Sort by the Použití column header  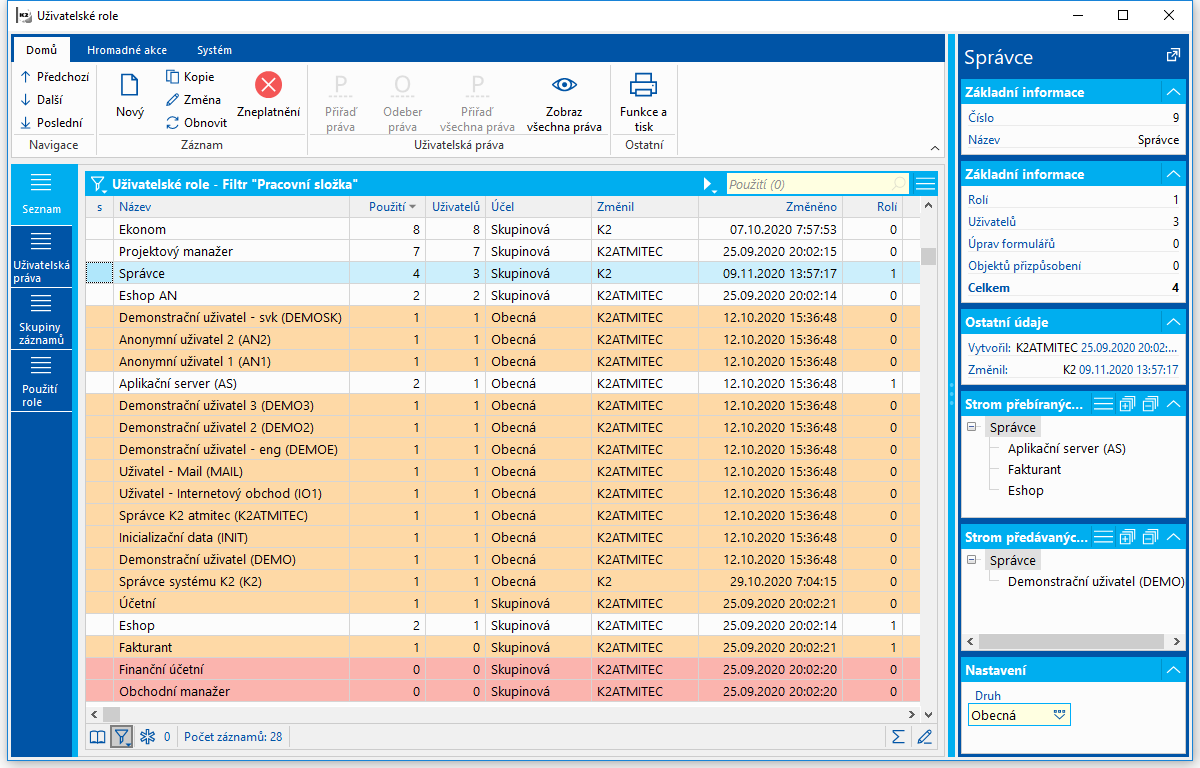(388, 207)
